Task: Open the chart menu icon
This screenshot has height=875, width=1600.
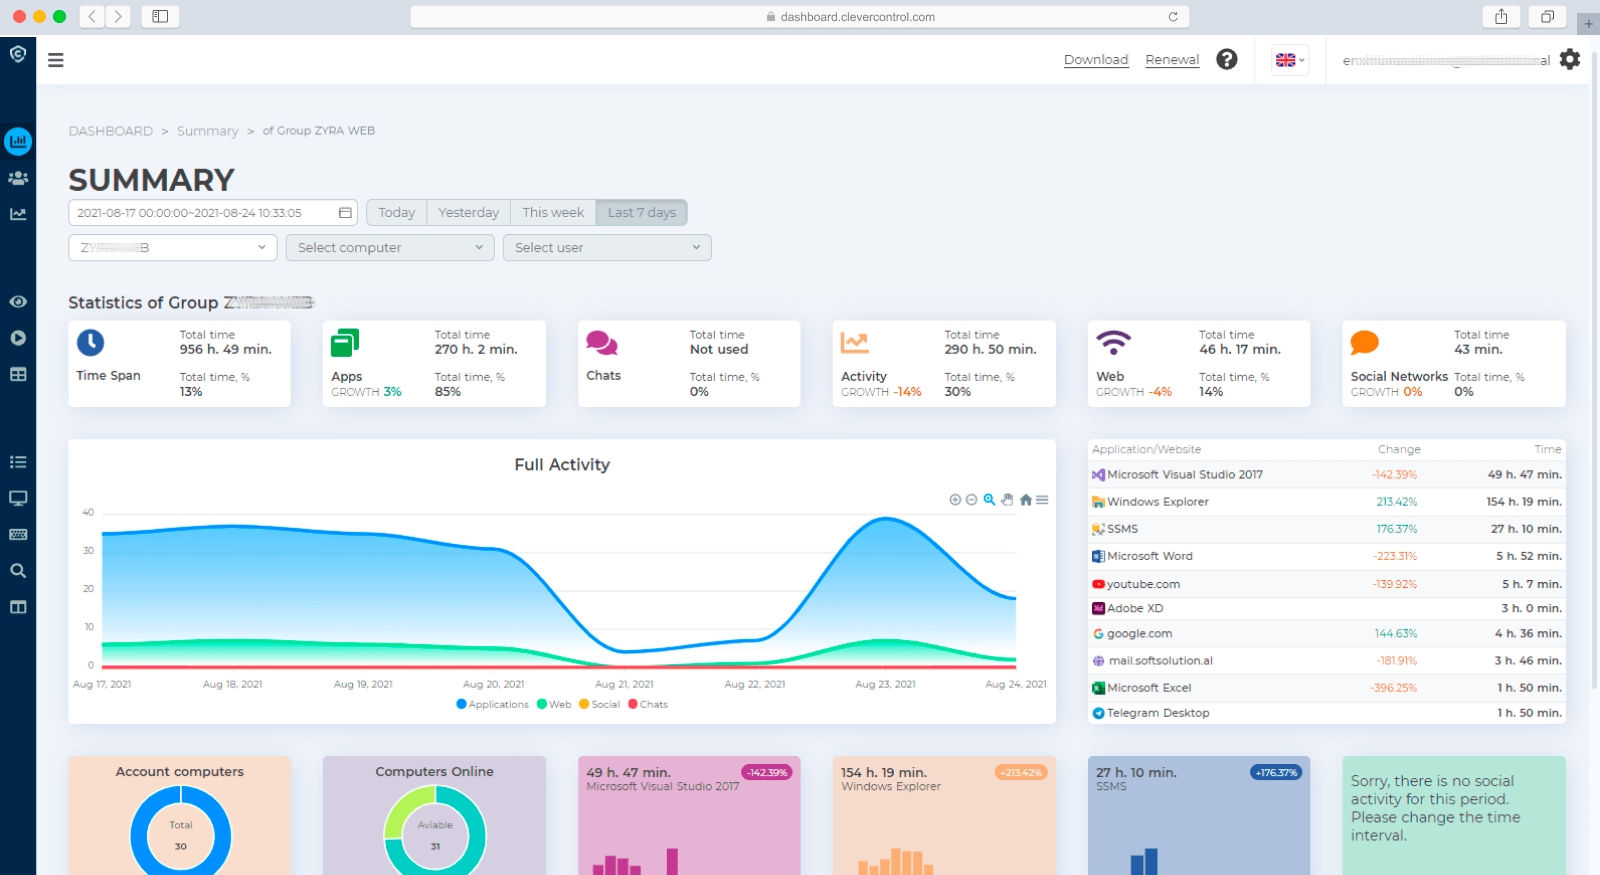Action: 1042,500
